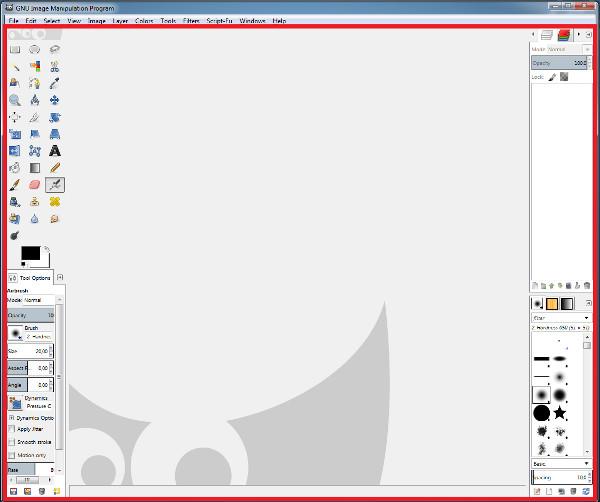This screenshot has height=502, width=600.
Task: Switch to the Gradients tab
Action: (x=567, y=304)
